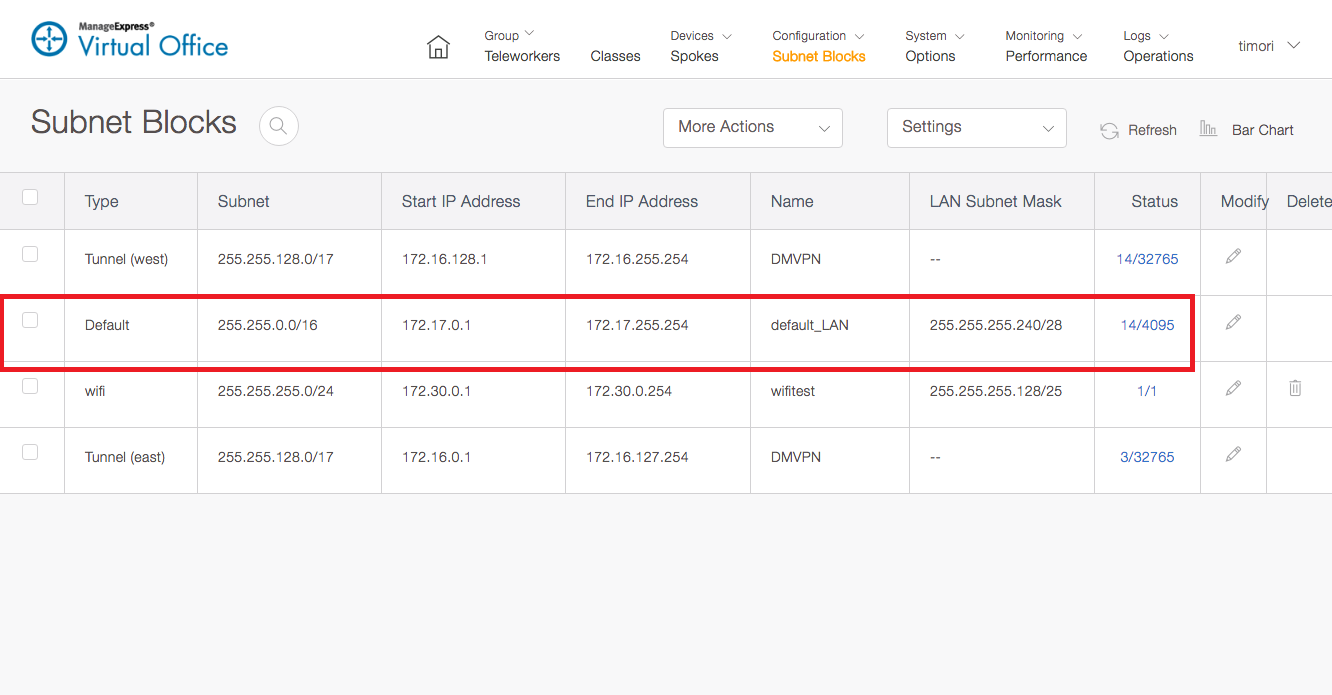Check the Tunnel (east) row checkbox
The width and height of the screenshot is (1332, 695).
(30, 452)
